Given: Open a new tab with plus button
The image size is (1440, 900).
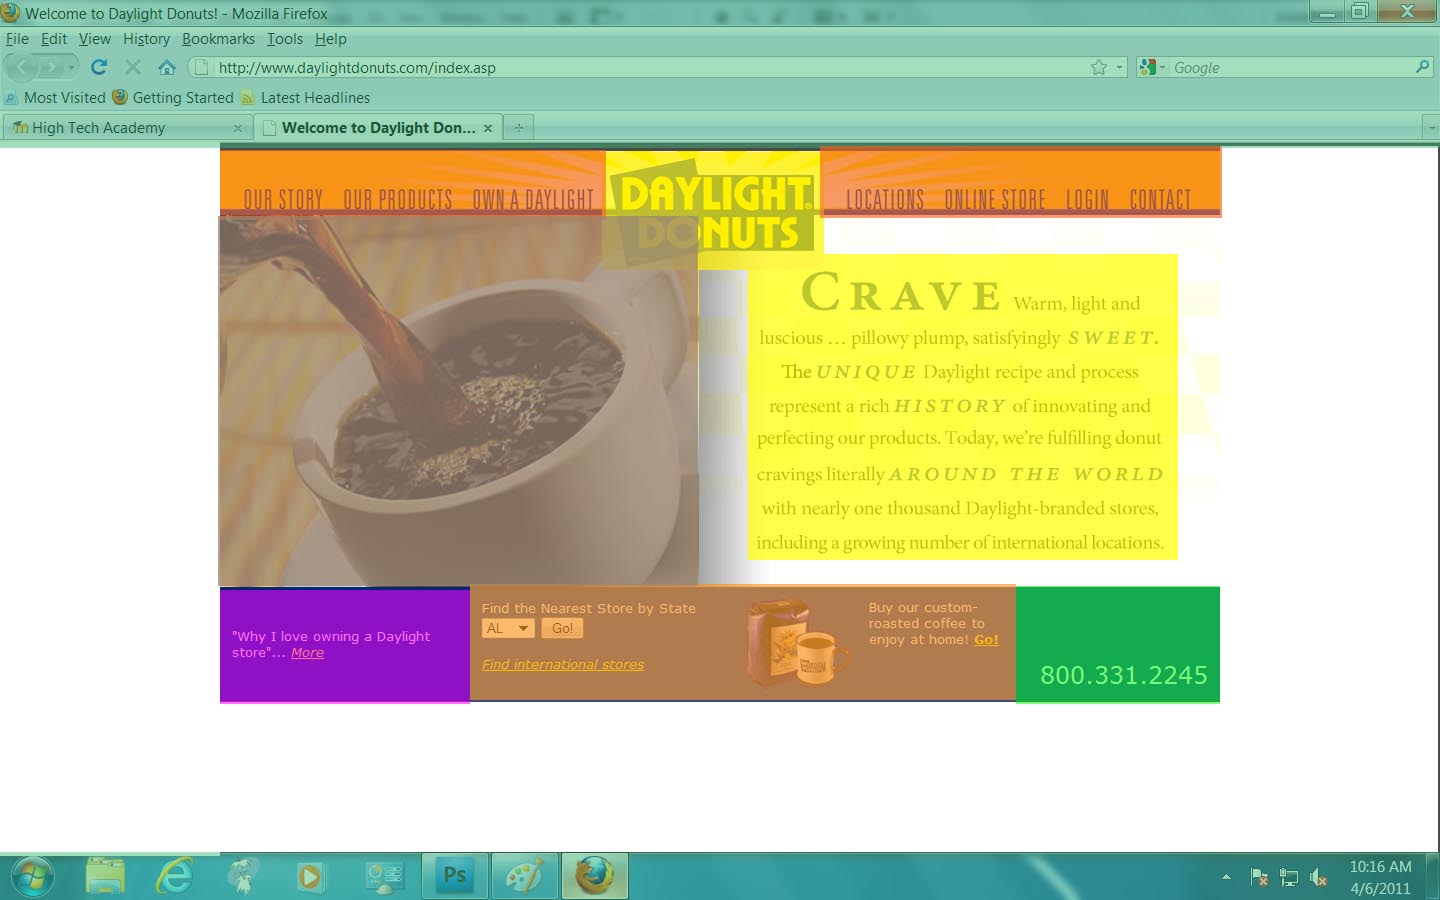Looking at the screenshot, I should [518, 128].
